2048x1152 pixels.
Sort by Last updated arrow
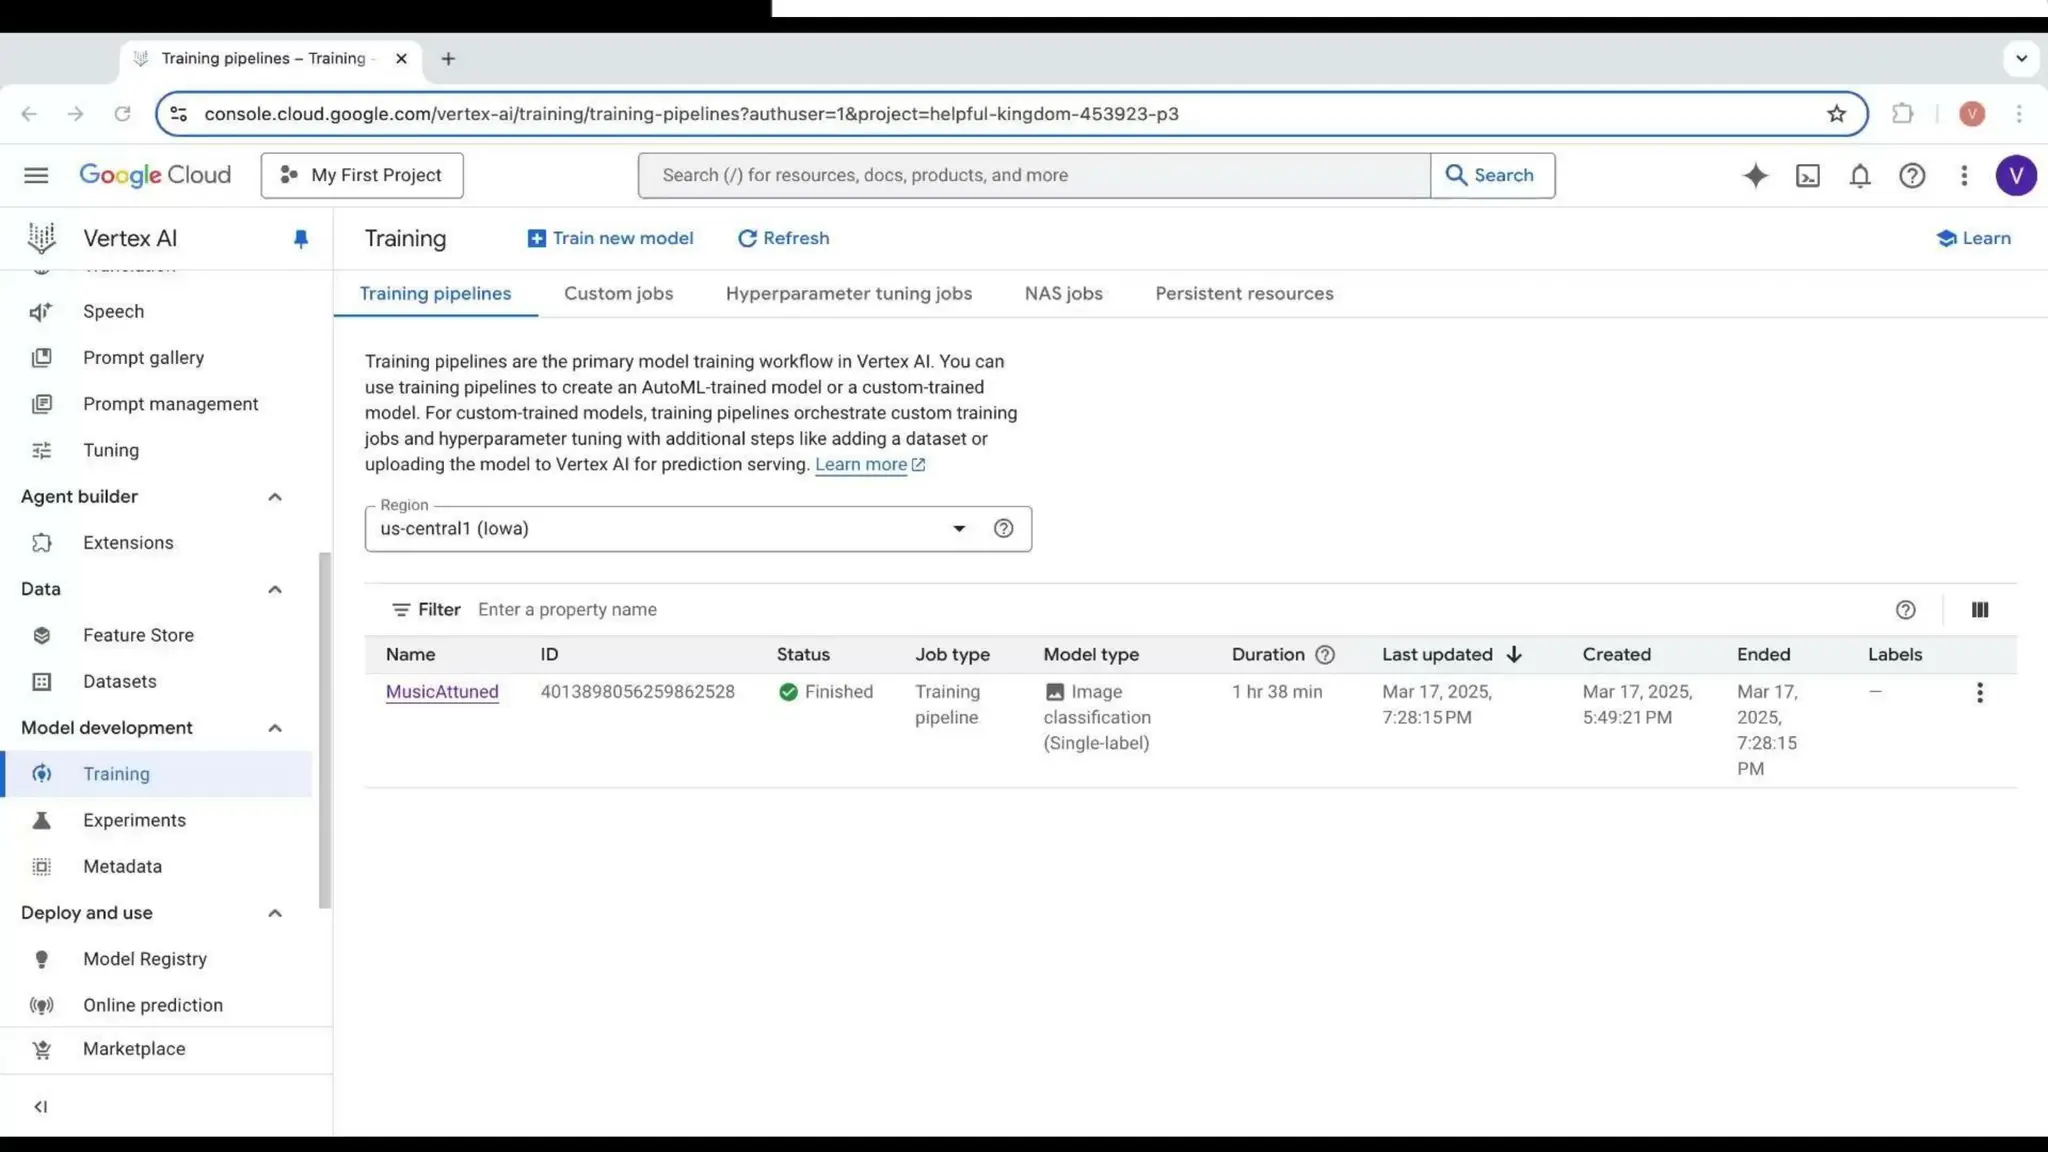1514,654
